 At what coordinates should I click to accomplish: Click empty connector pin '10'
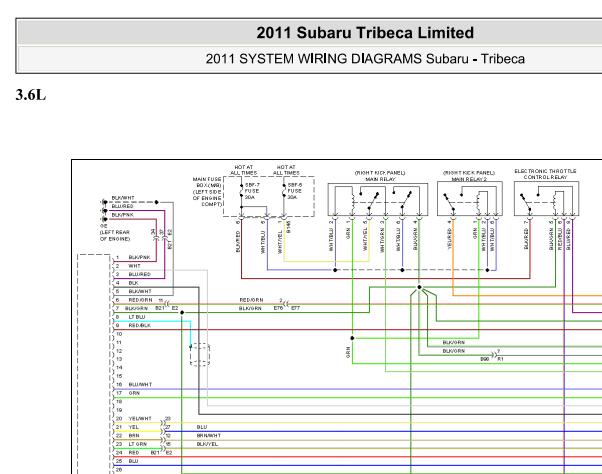point(119,334)
